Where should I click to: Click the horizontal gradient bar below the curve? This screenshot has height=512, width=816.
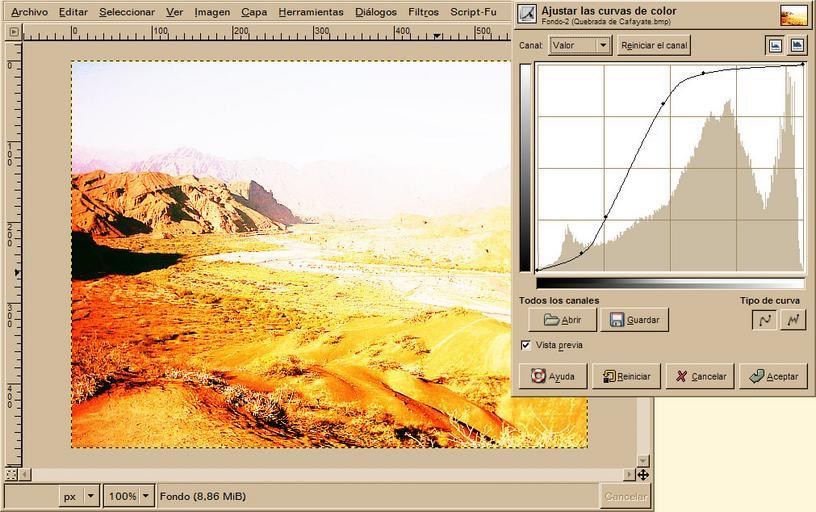[670, 283]
